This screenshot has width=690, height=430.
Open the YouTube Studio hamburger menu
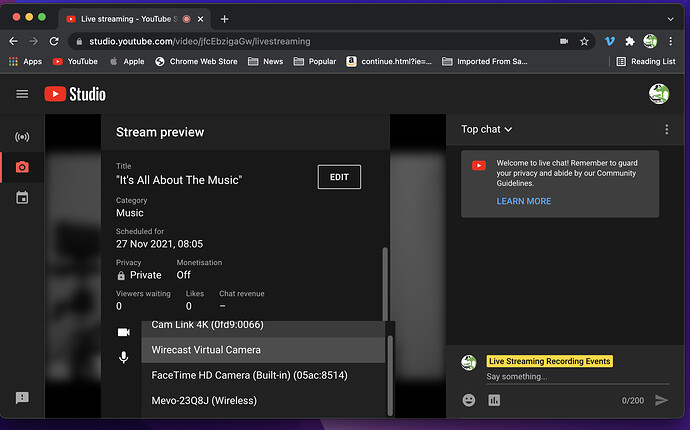click(22, 94)
